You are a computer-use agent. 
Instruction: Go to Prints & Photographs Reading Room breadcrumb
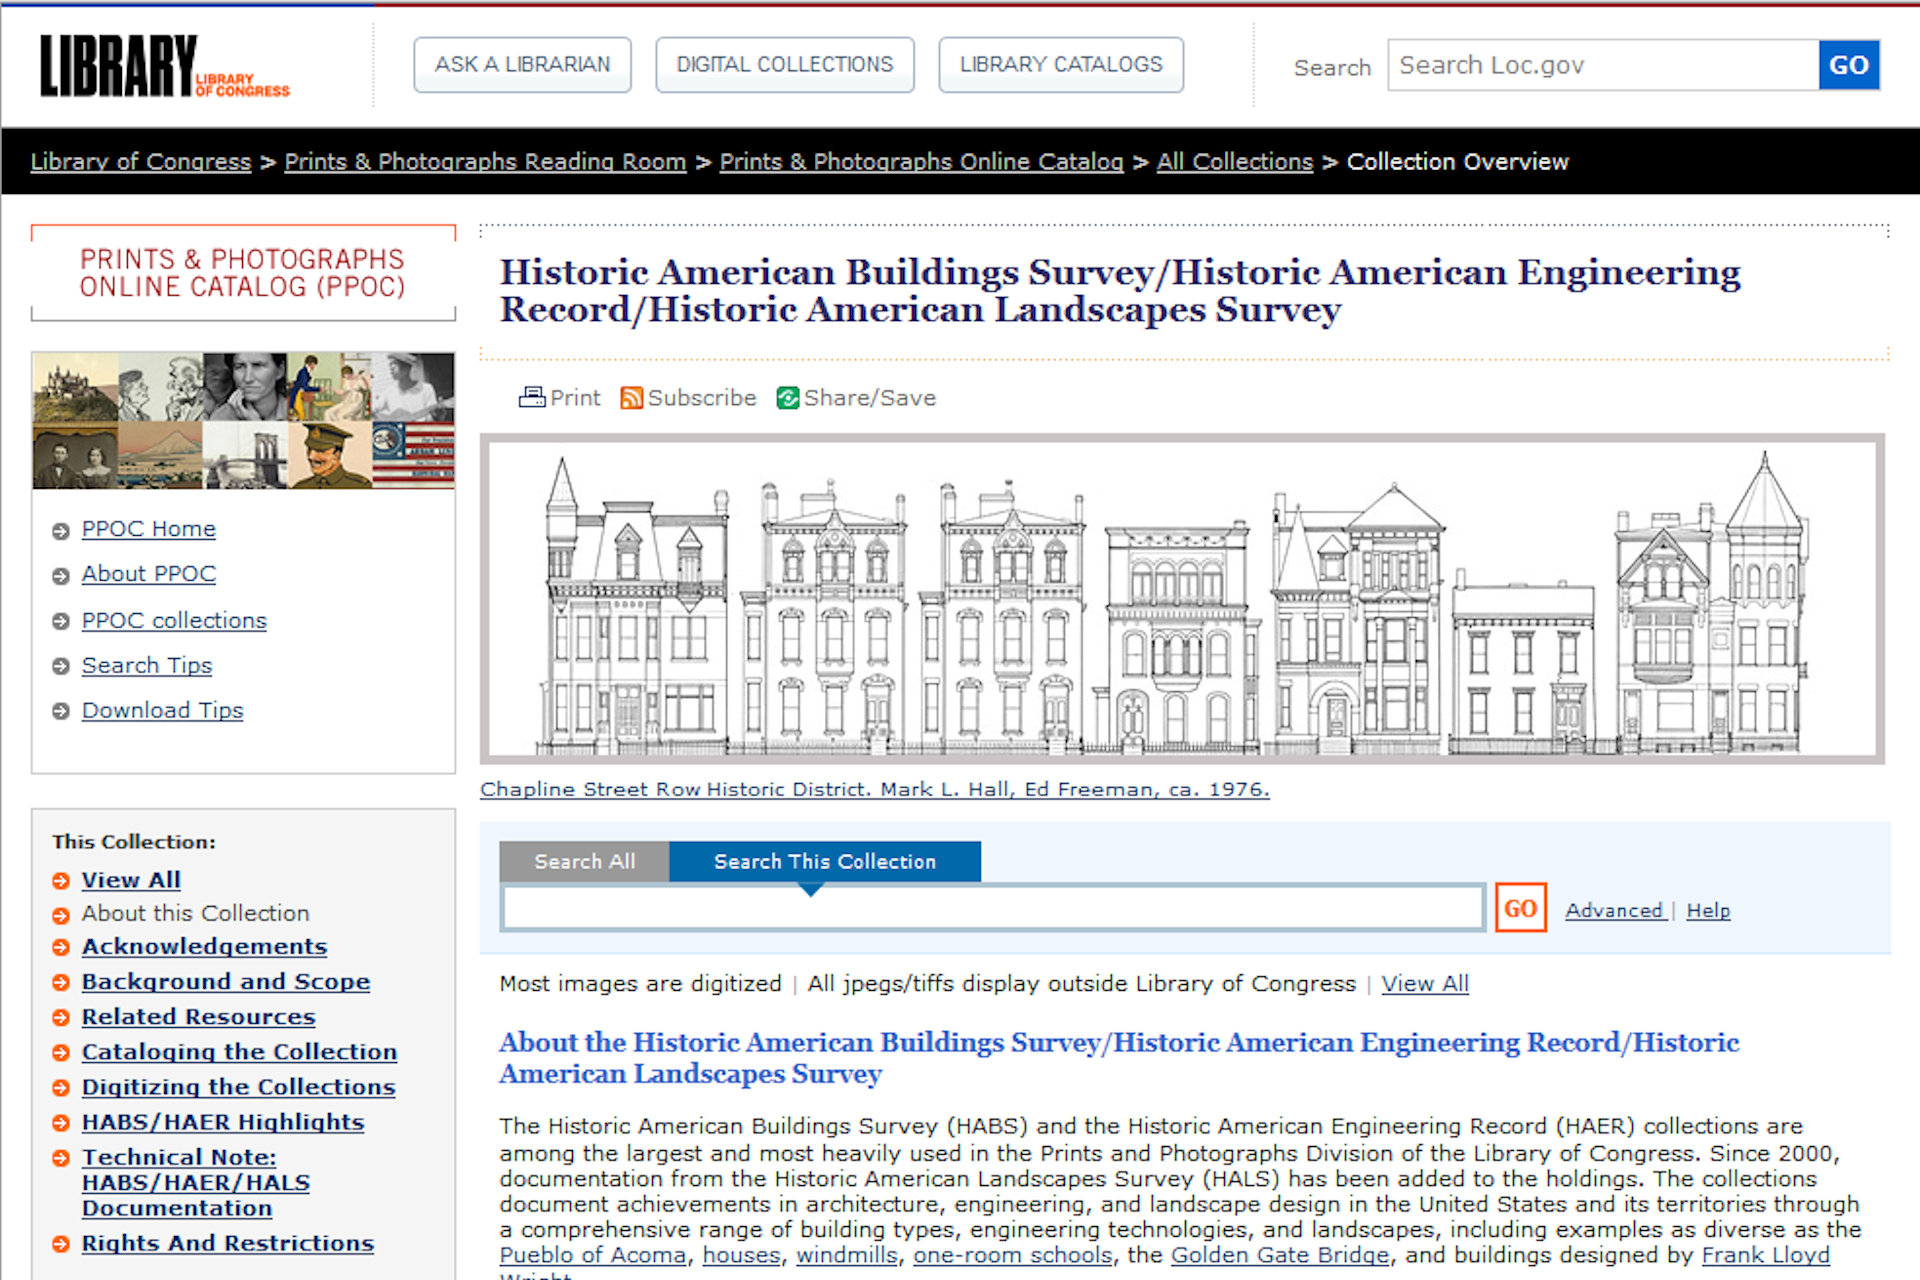click(x=485, y=162)
